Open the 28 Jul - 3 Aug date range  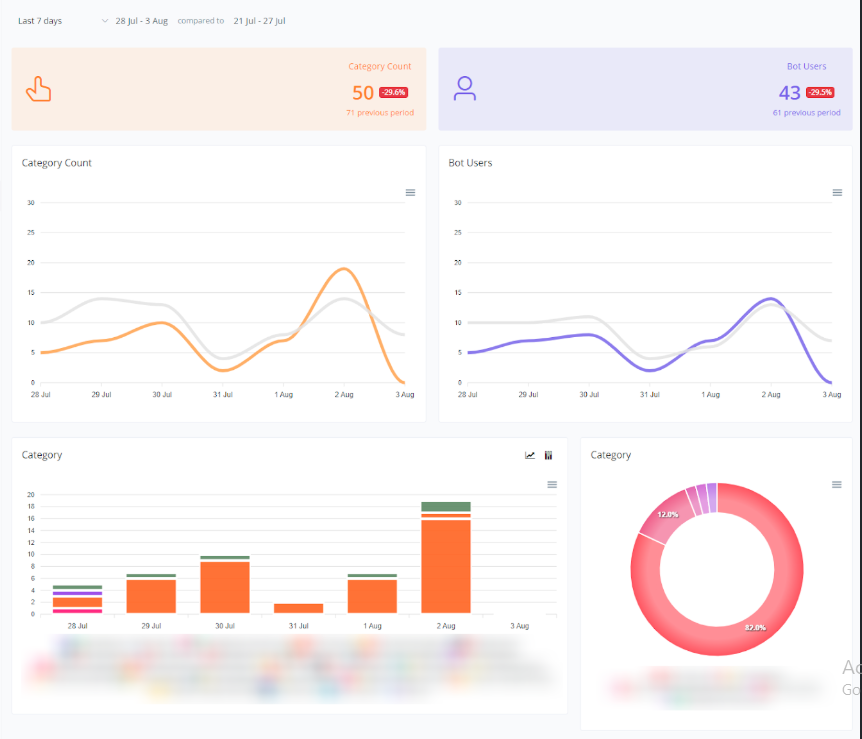141,20
